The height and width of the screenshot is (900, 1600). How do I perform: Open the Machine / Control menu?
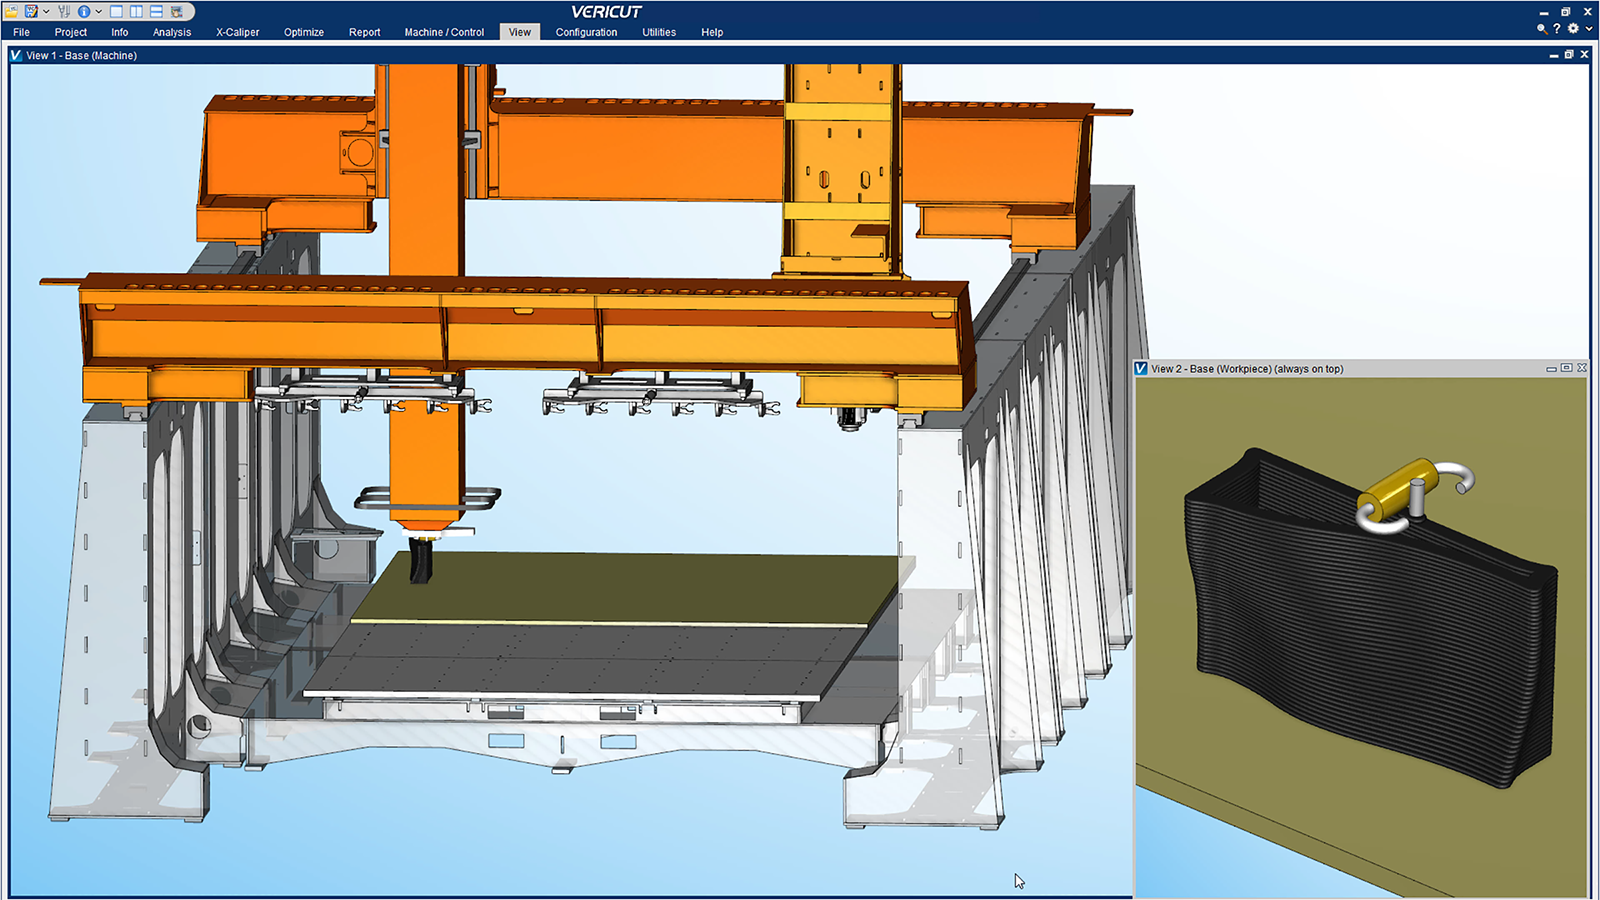(x=444, y=32)
